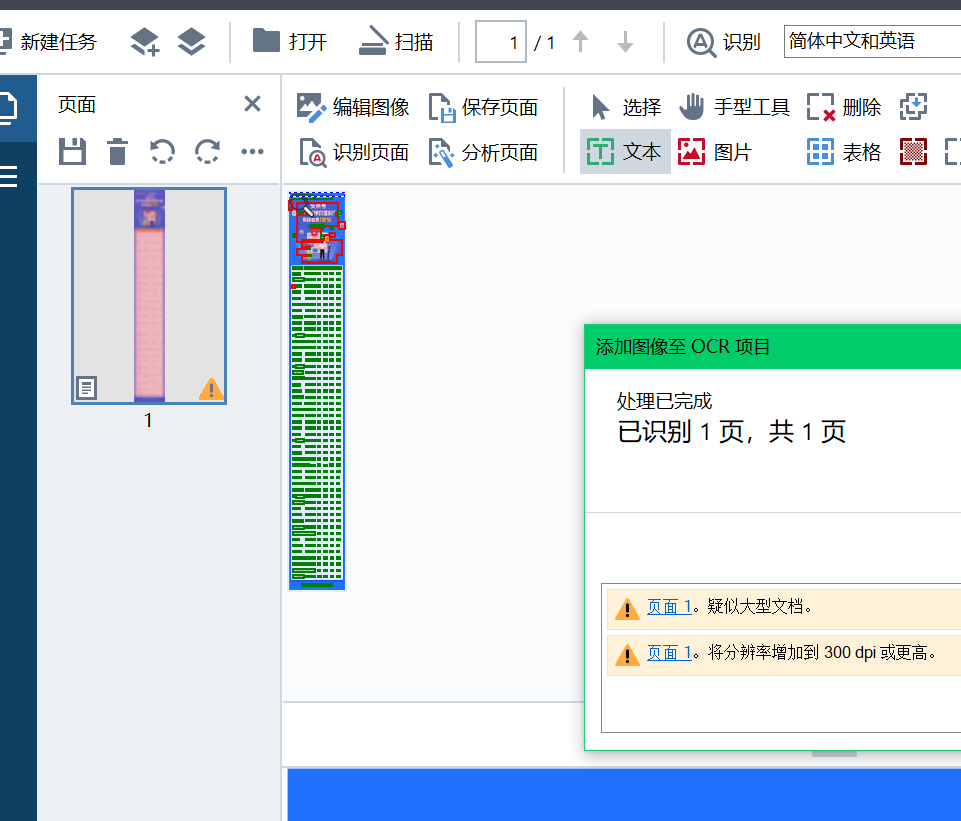Click the 已识别 1 页，共 1 页 status text
Viewport: 961px width, 821px height.
point(731,432)
